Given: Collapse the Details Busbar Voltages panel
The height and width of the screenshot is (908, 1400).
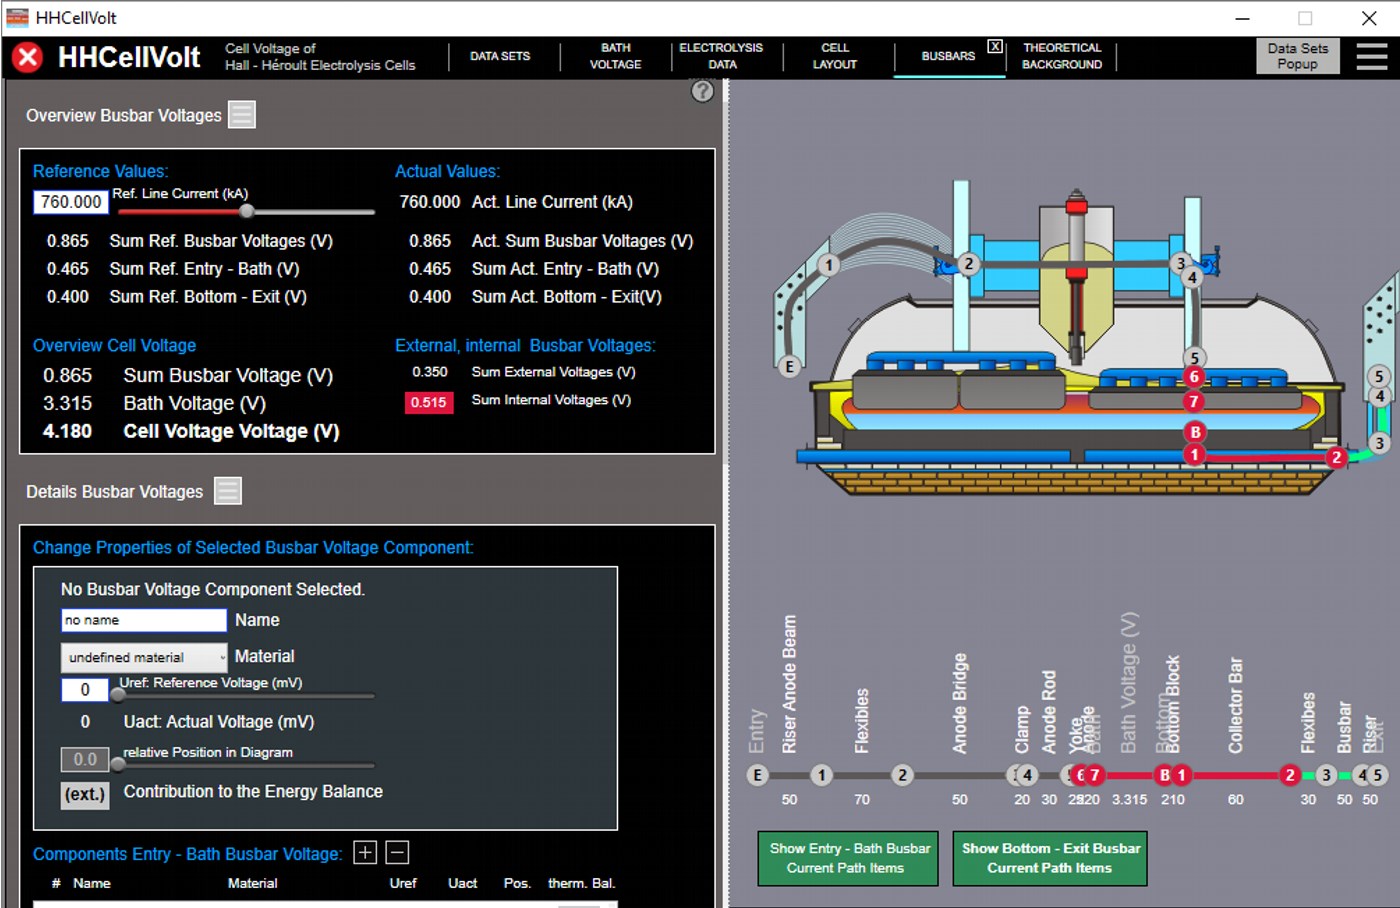Looking at the screenshot, I should point(228,491).
